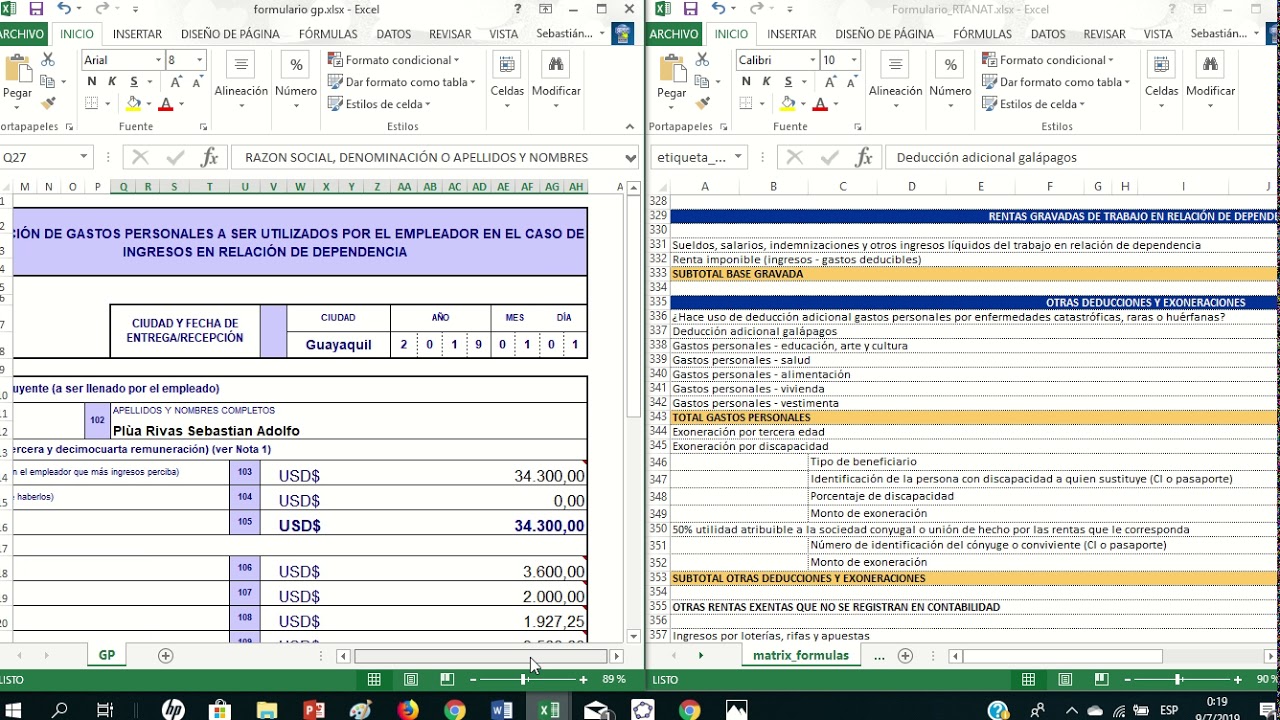Save the formulario gp.xlsx workbook
The image size is (1280, 720).
(37, 9)
